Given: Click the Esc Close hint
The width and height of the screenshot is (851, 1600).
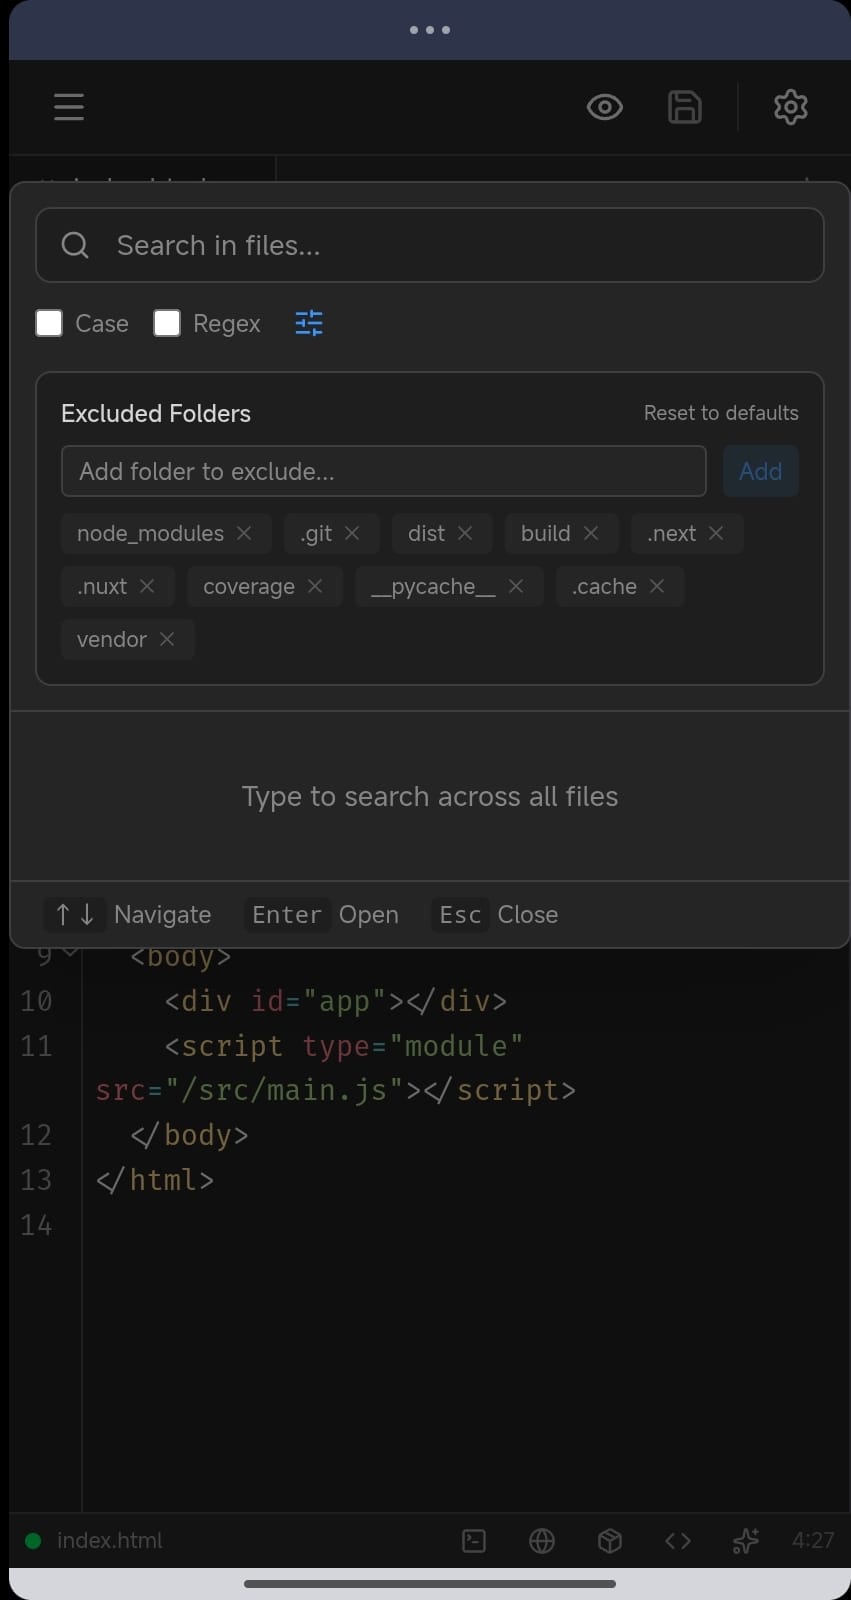Looking at the screenshot, I should tap(495, 915).
